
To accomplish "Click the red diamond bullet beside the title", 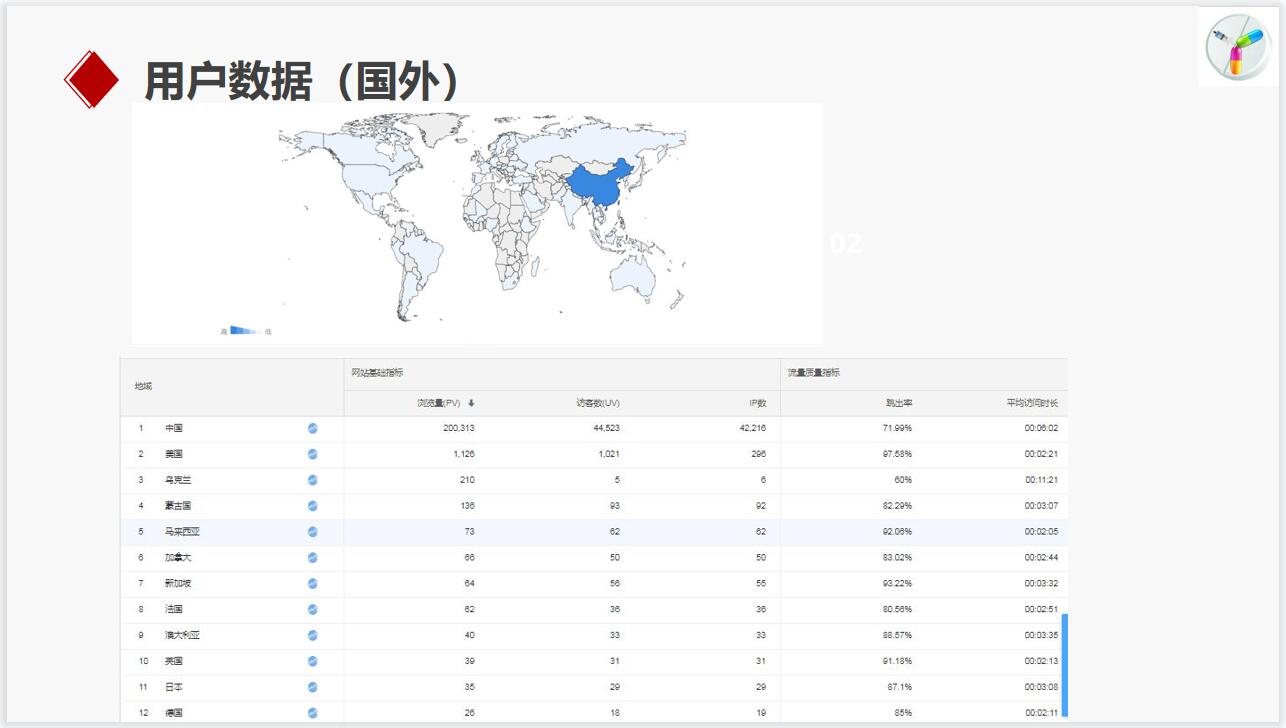I will (91, 79).
